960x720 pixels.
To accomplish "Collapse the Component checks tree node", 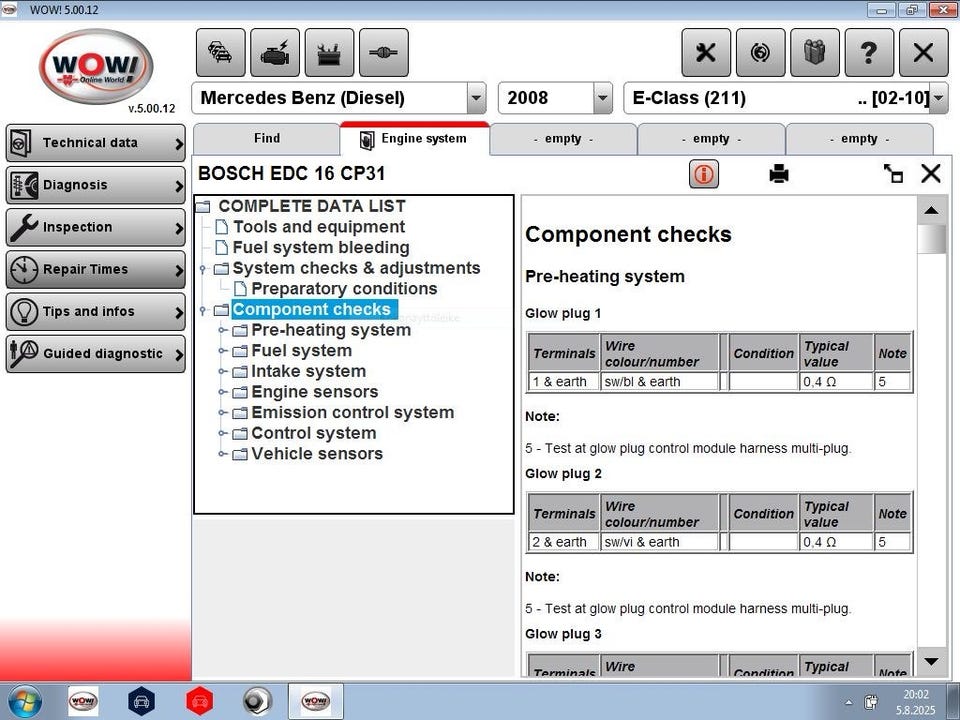I will (x=203, y=310).
